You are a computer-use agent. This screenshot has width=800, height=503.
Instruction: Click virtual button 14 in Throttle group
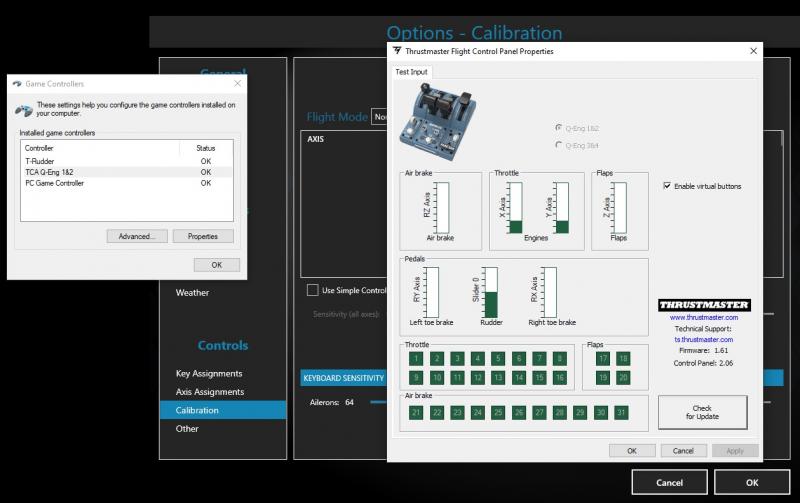pos(519,378)
